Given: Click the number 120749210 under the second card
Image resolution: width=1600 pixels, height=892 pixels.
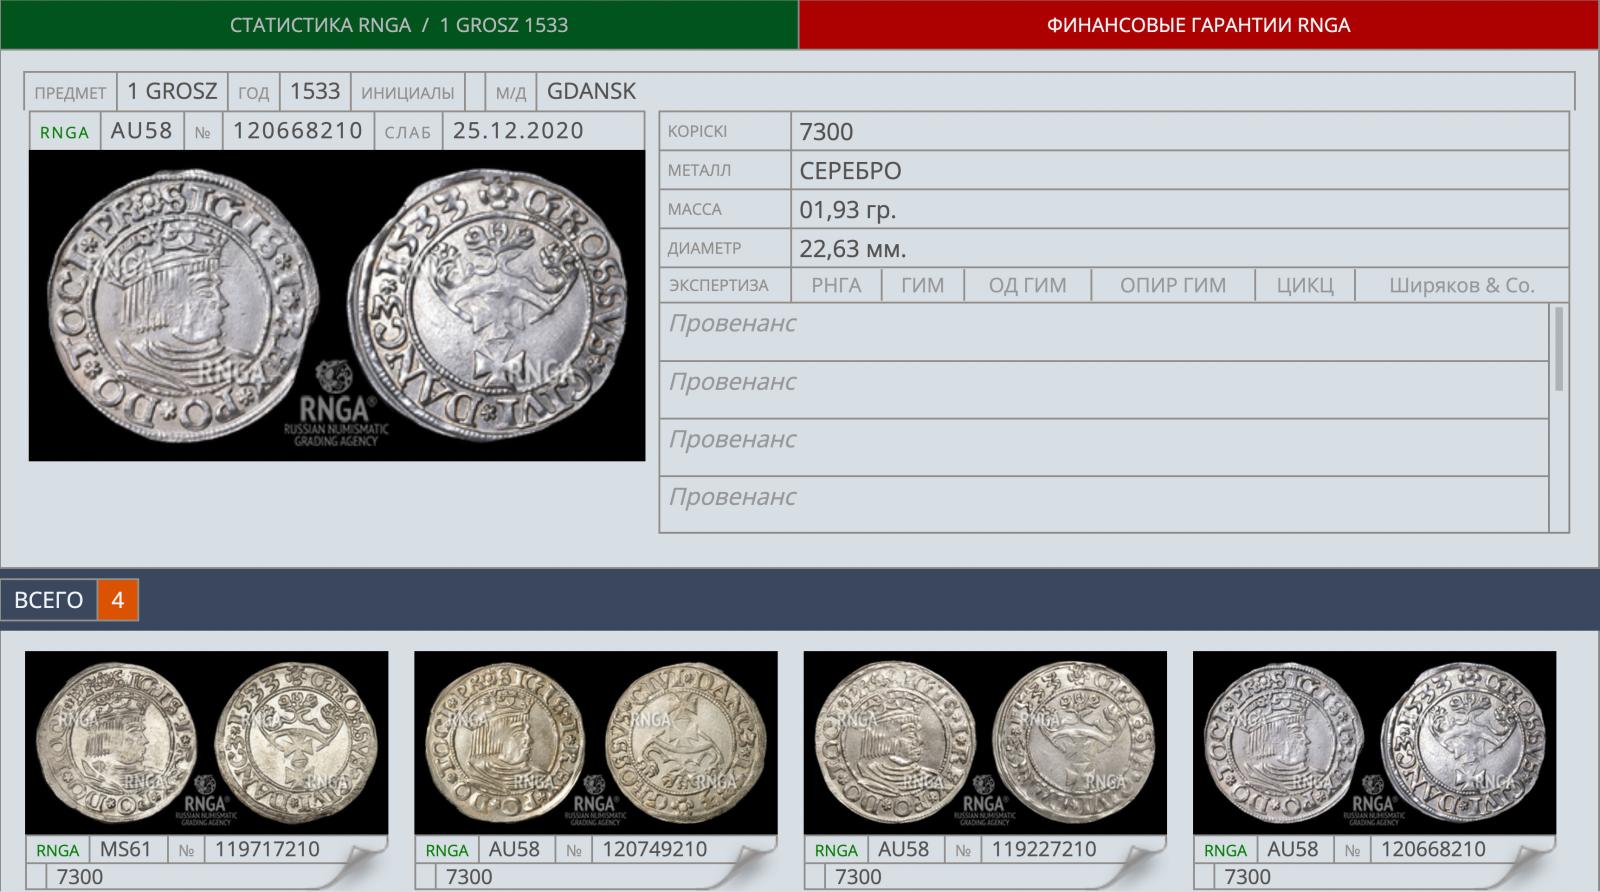Looking at the screenshot, I should click(x=655, y=849).
